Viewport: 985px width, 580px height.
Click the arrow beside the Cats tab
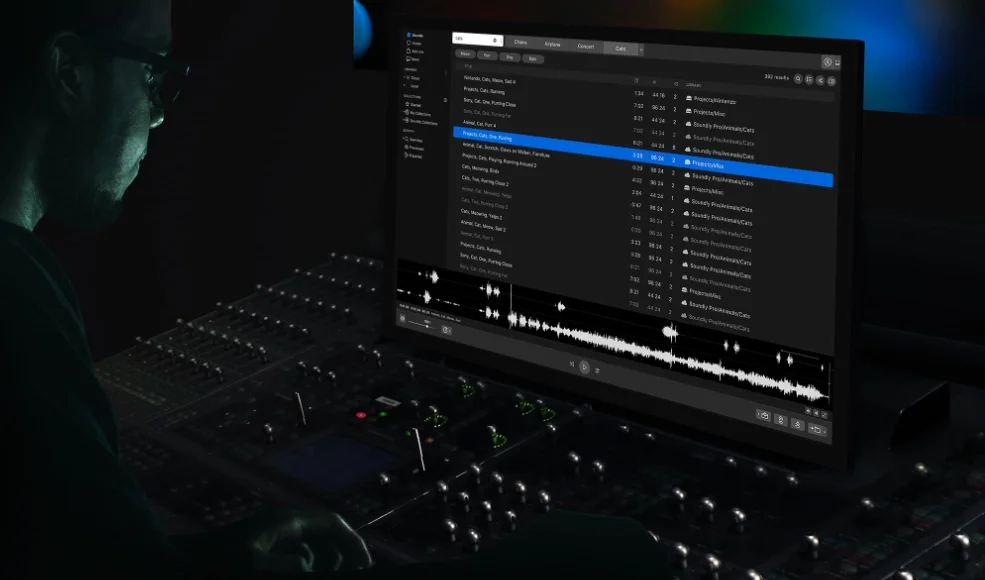coord(641,50)
